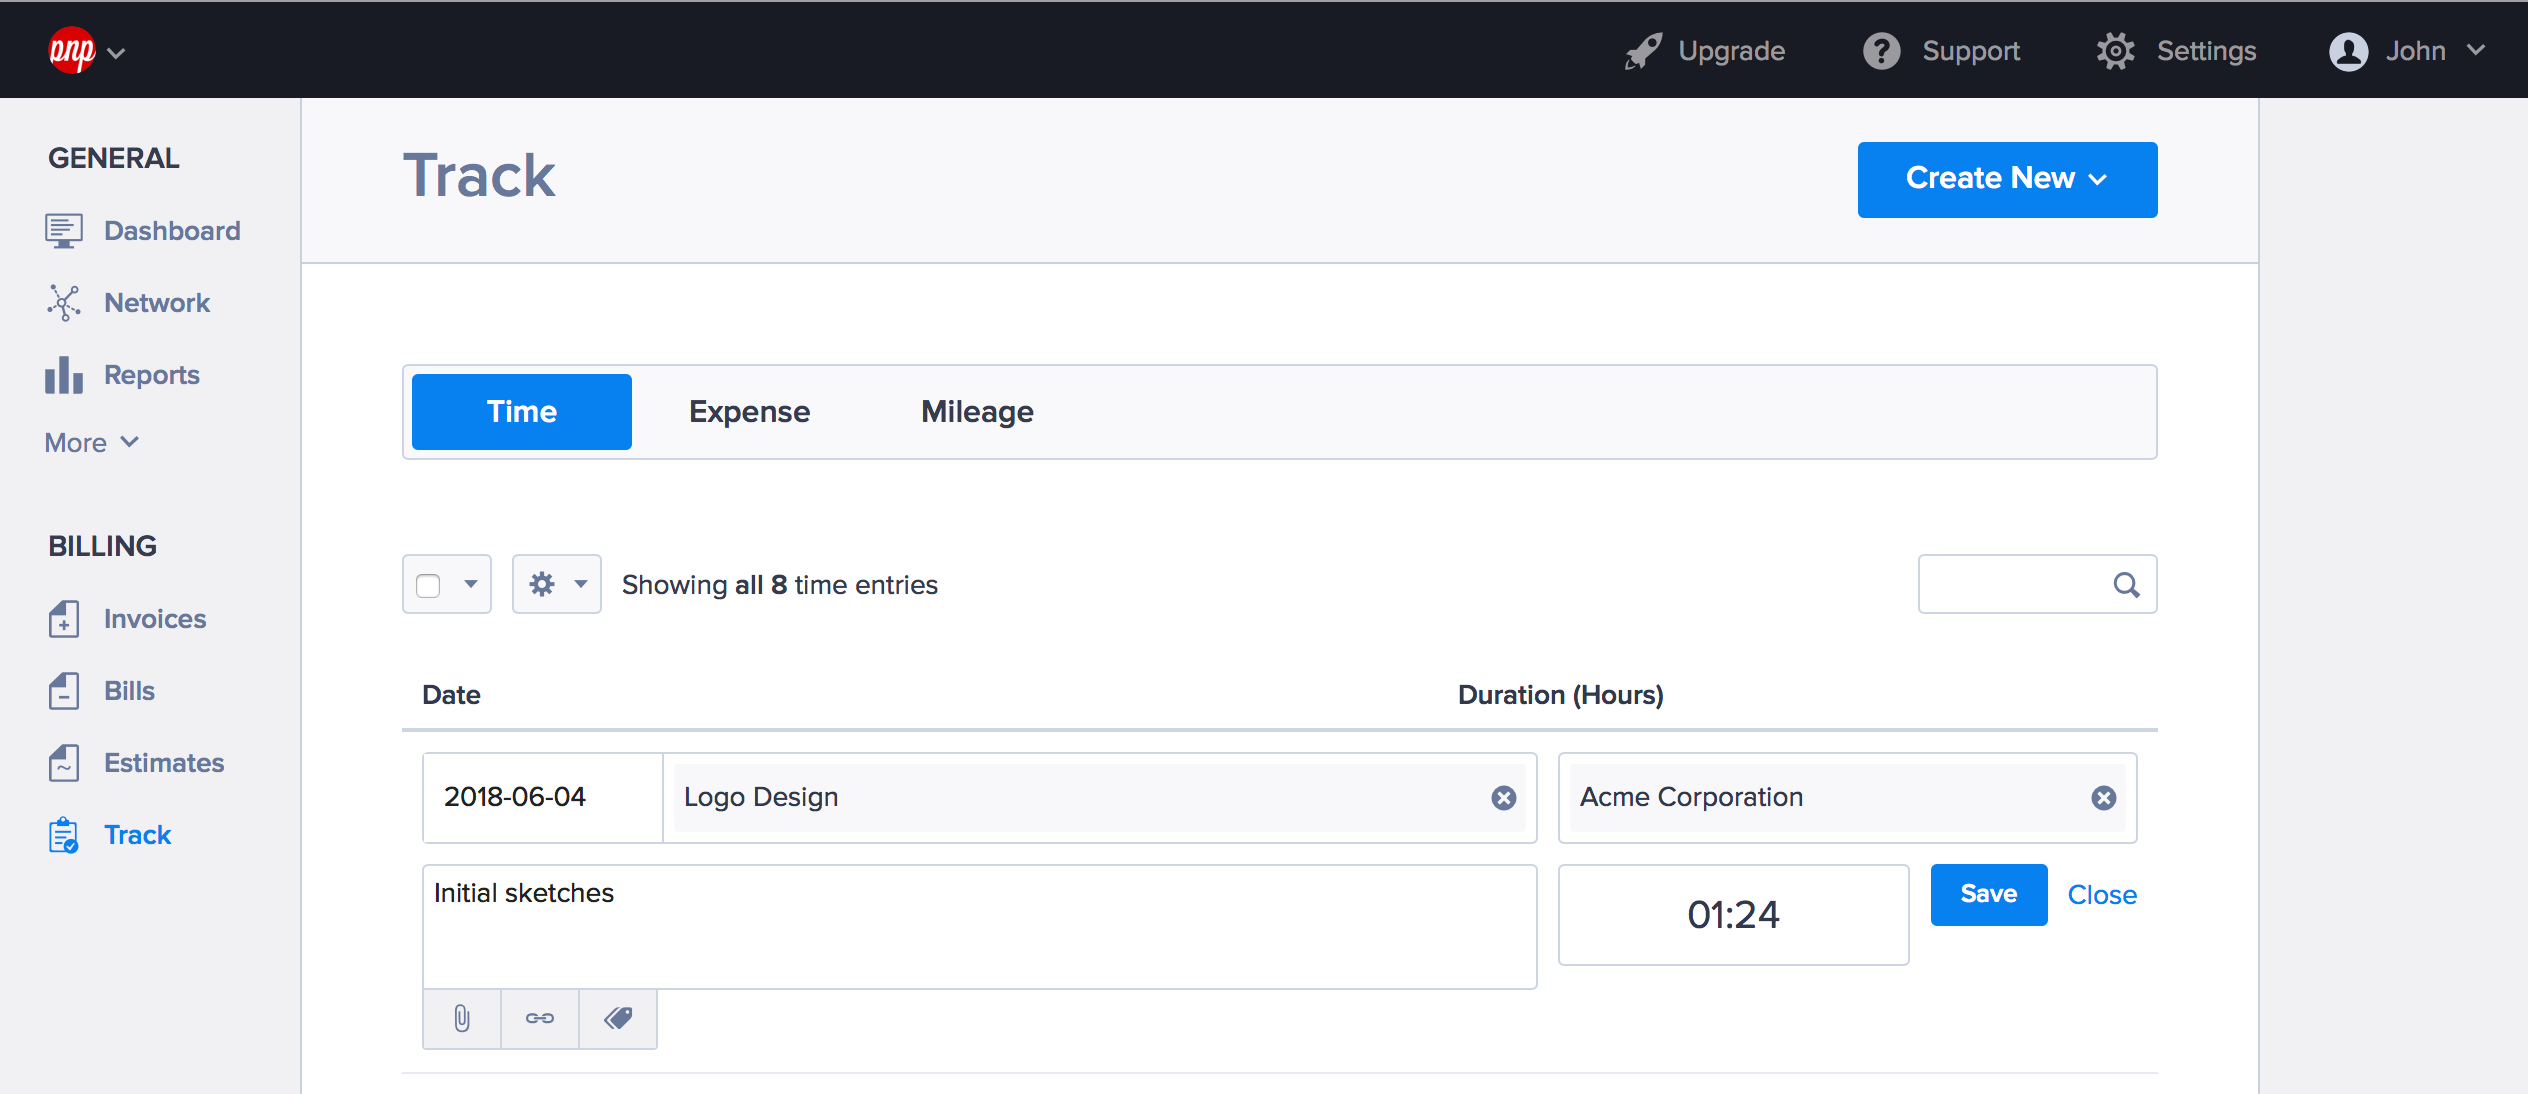Screen dimensions: 2528x1094
Task: Expand the checkbox actions dropdown
Action: (x=471, y=583)
